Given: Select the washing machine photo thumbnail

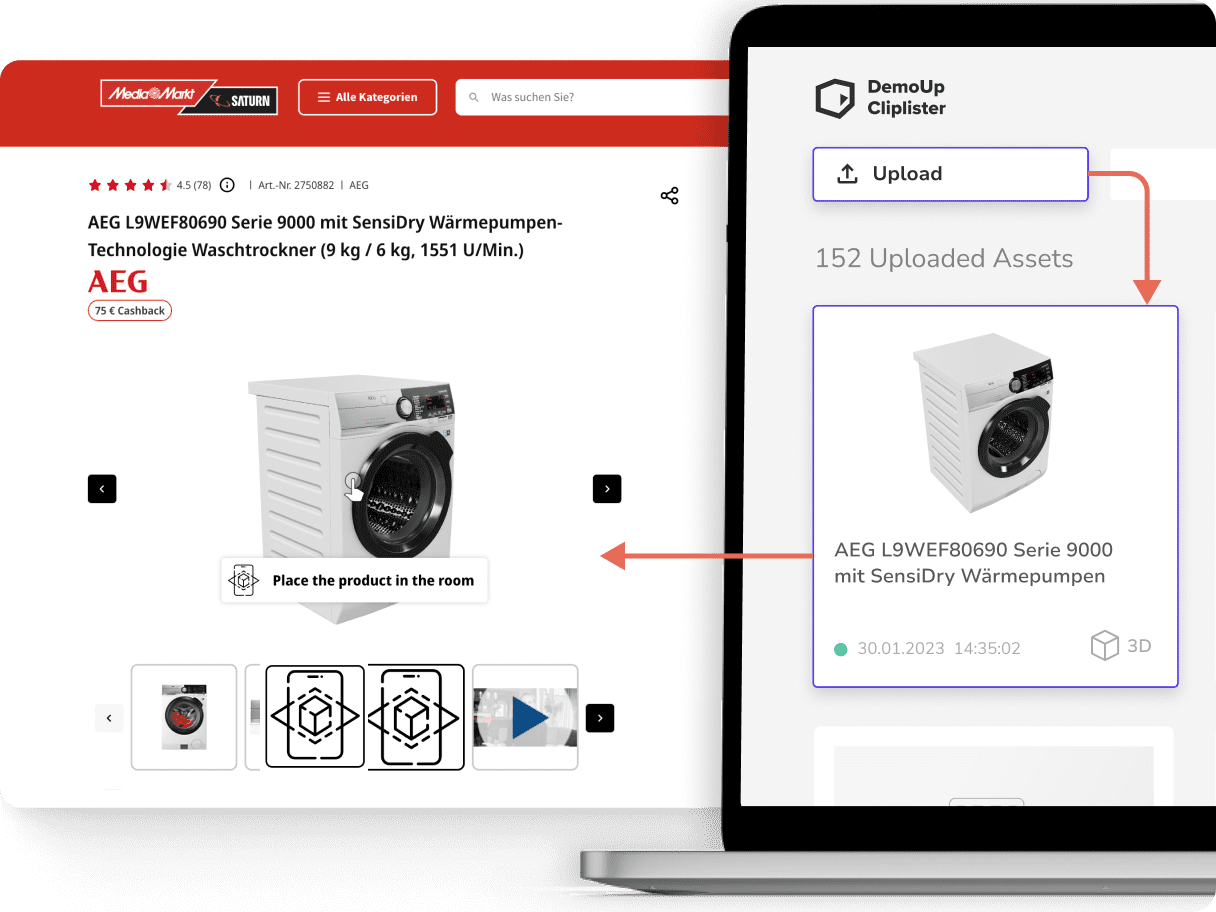Looking at the screenshot, I should click(184, 717).
